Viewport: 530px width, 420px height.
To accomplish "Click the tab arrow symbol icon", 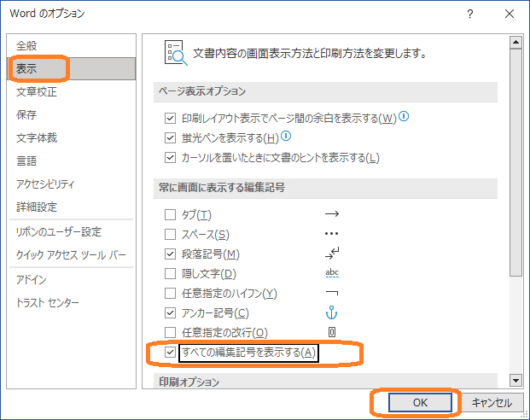I will coord(332,214).
